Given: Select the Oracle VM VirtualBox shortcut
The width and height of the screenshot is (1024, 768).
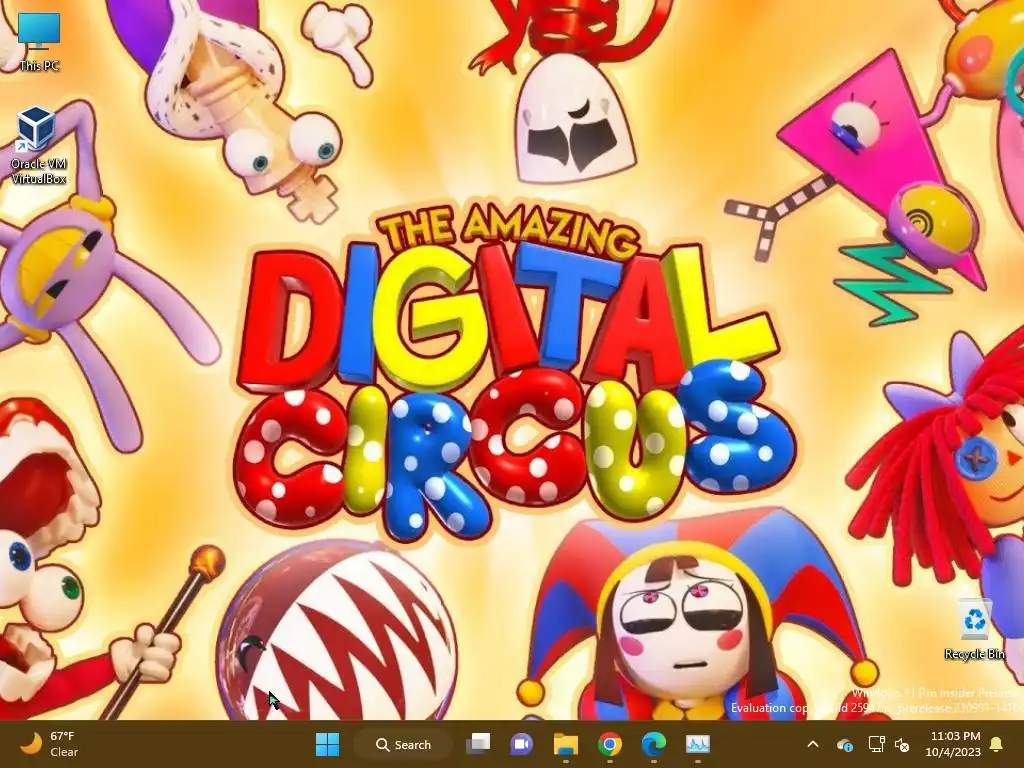Looking at the screenshot, I should [x=38, y=146].
